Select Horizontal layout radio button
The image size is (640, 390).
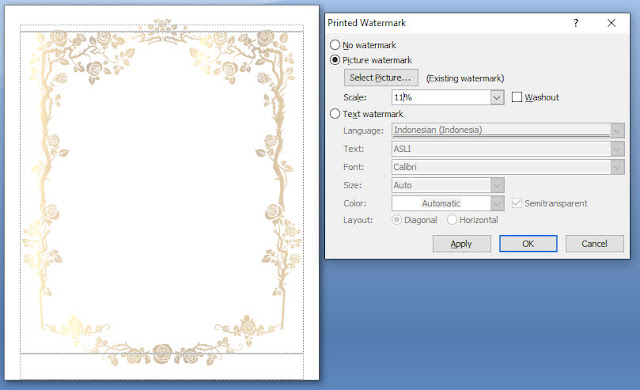(451, 220)
